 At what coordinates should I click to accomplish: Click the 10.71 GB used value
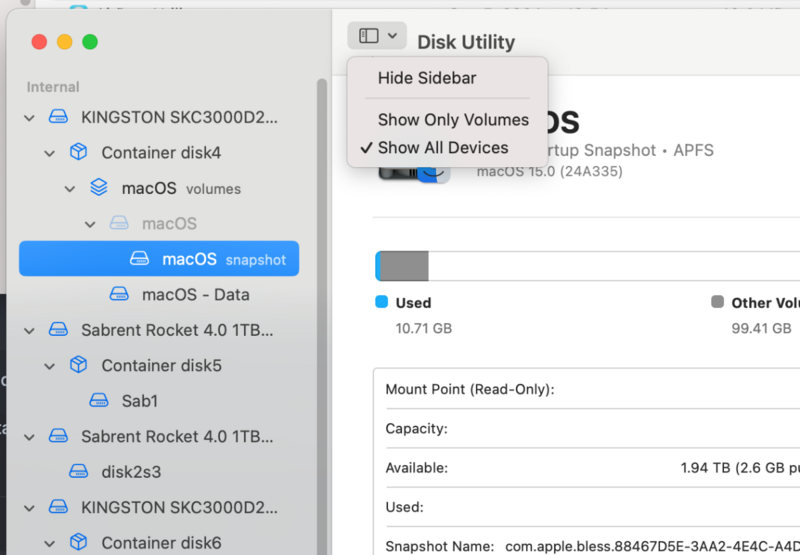coord(423,328)
